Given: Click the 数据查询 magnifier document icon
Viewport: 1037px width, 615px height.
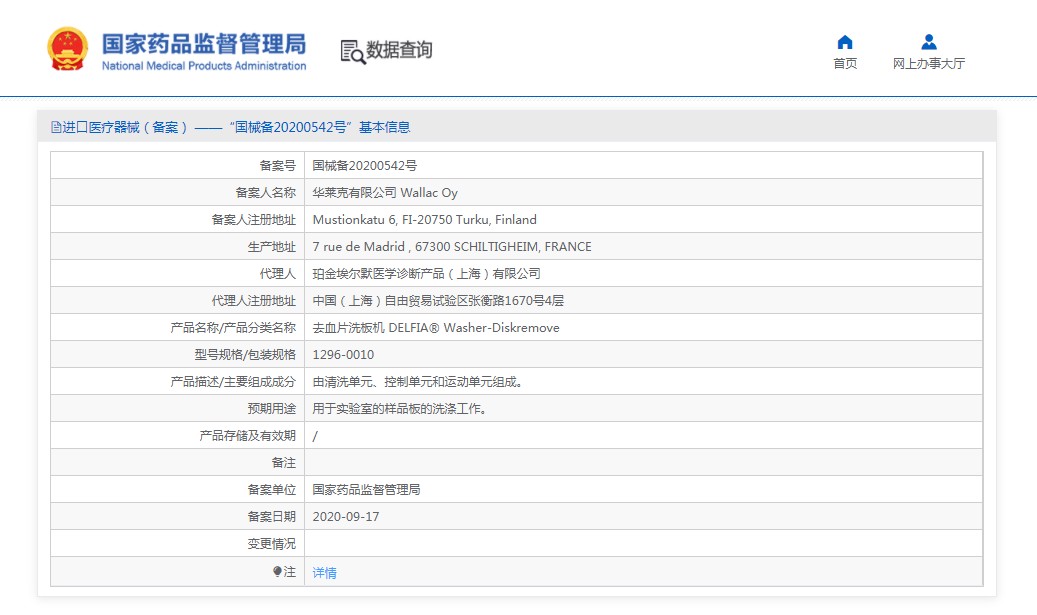Looking at the screenshot, I should [352, 51].
